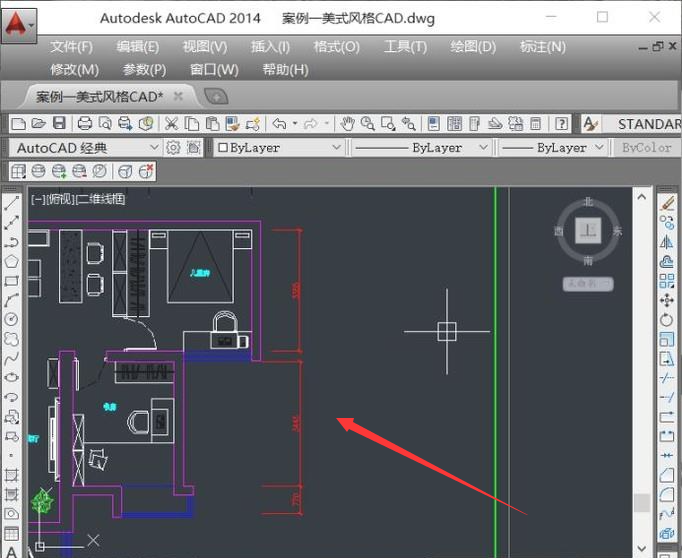683x558 pixels.
Task: Open the 插入(I) menu
Action: (270, 47)
